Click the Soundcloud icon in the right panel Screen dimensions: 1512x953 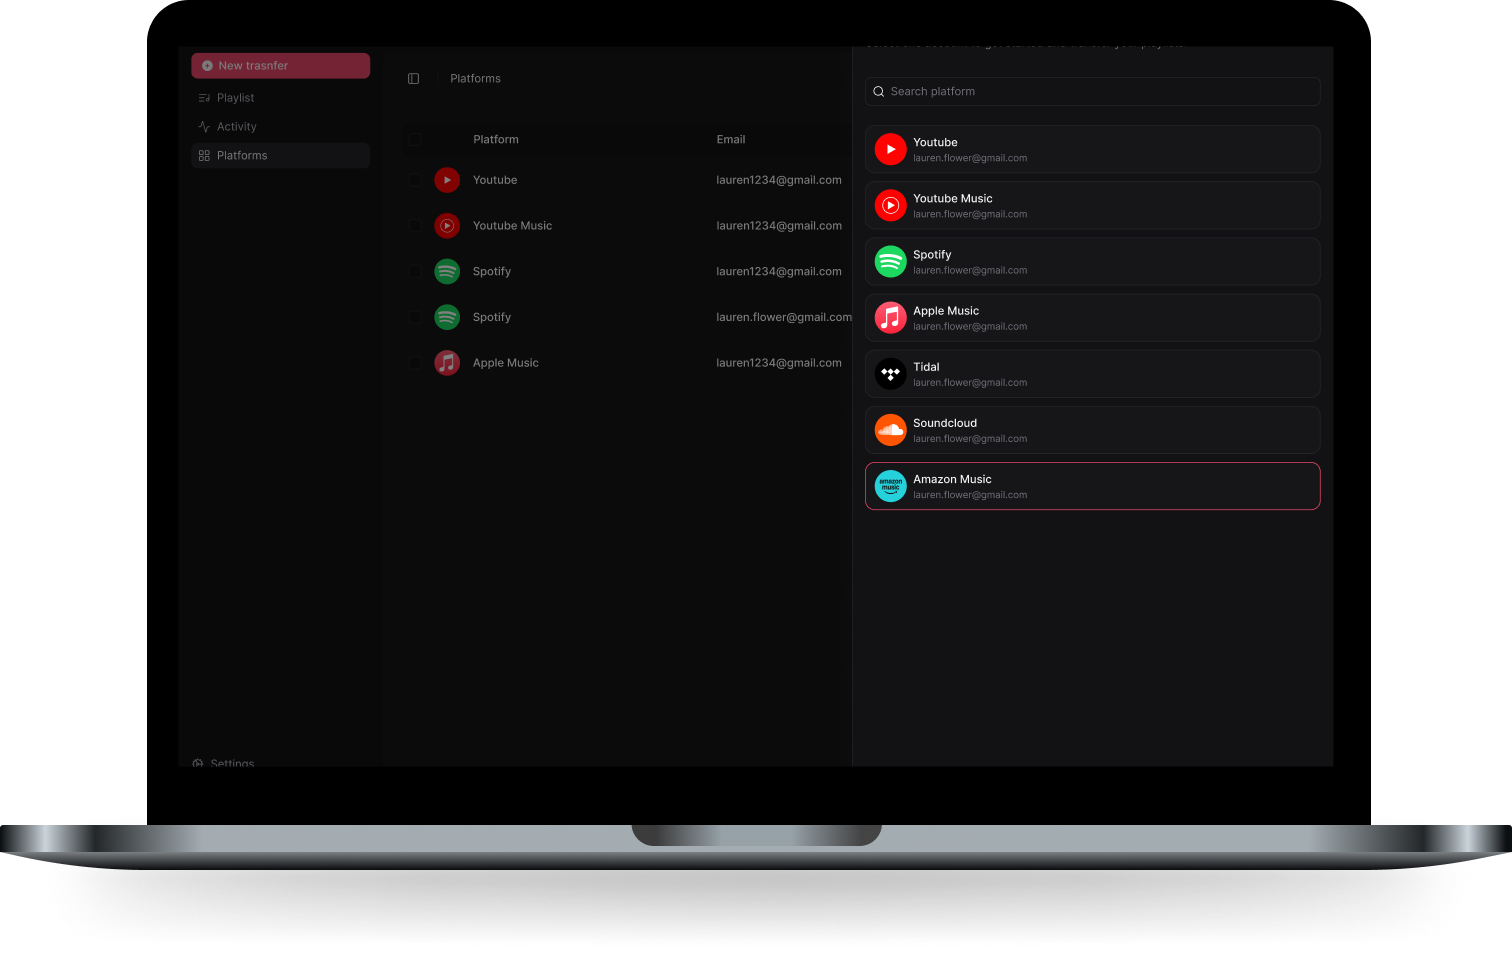890,429
